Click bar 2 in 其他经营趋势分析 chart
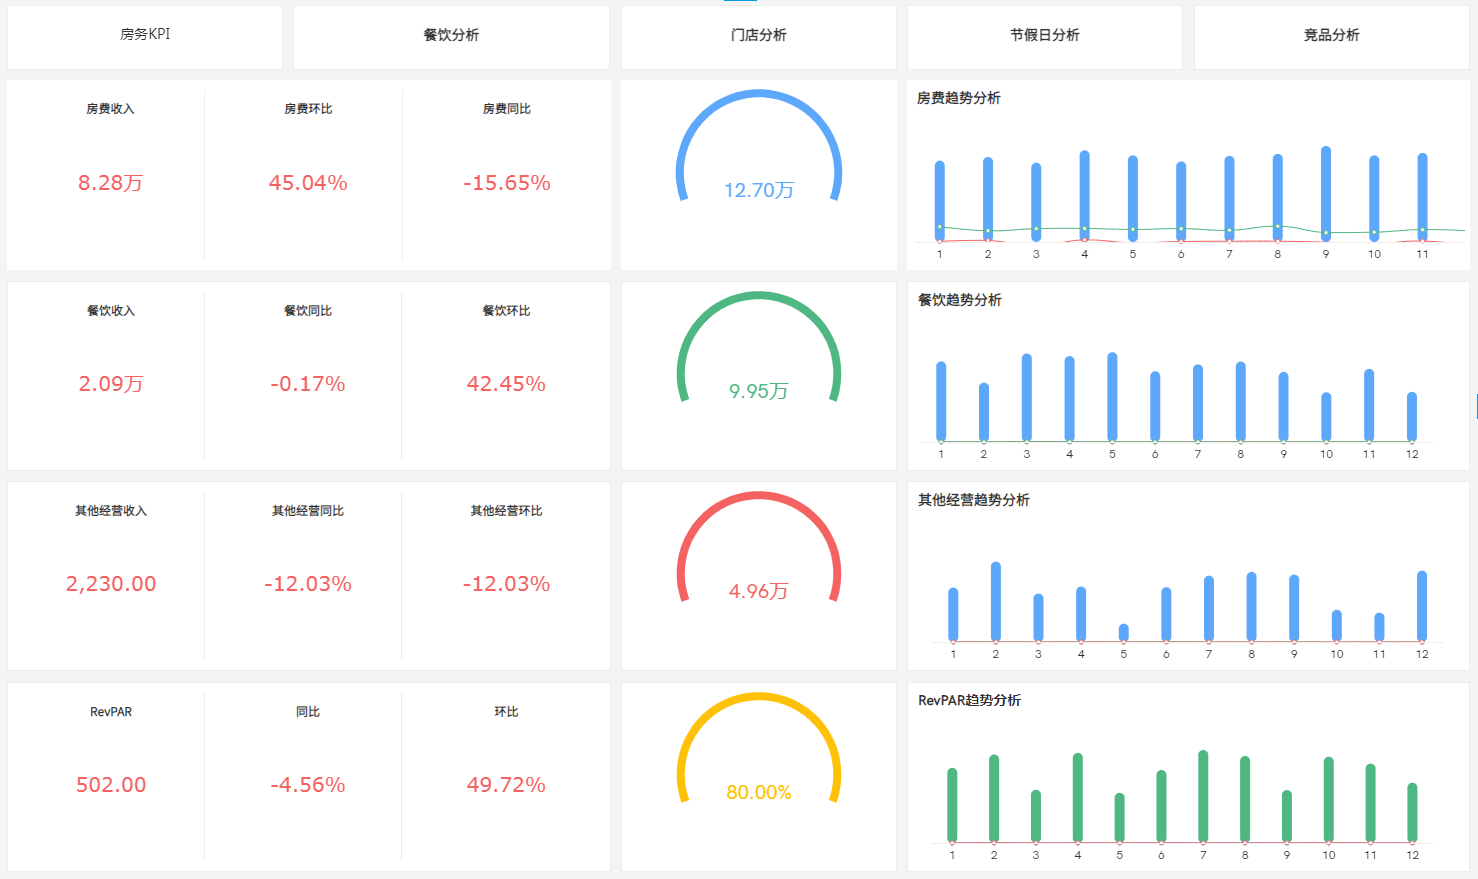The width and height of the screenshot is (1478, 879). (x=996, y=602)
